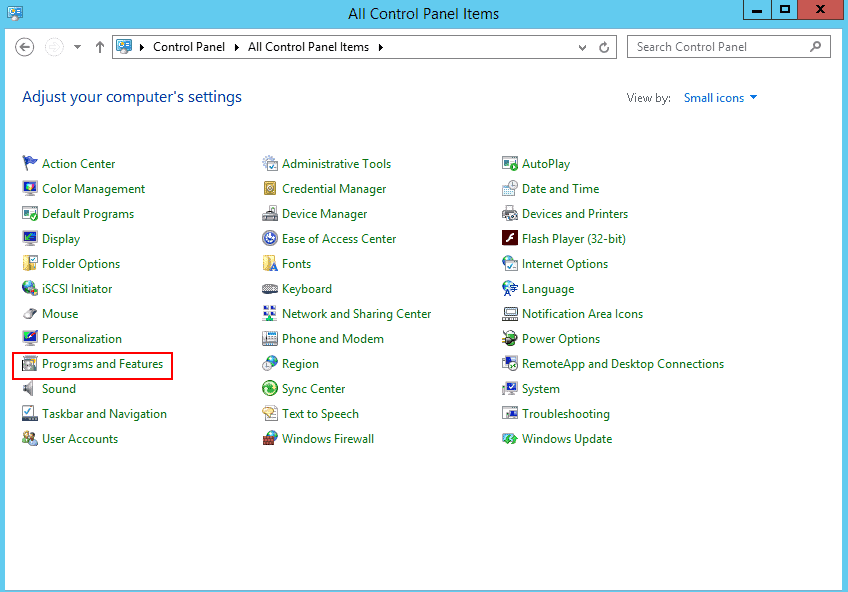Click the Action Center flag icon
Screen dimensions: 848x592
point(30,163)
